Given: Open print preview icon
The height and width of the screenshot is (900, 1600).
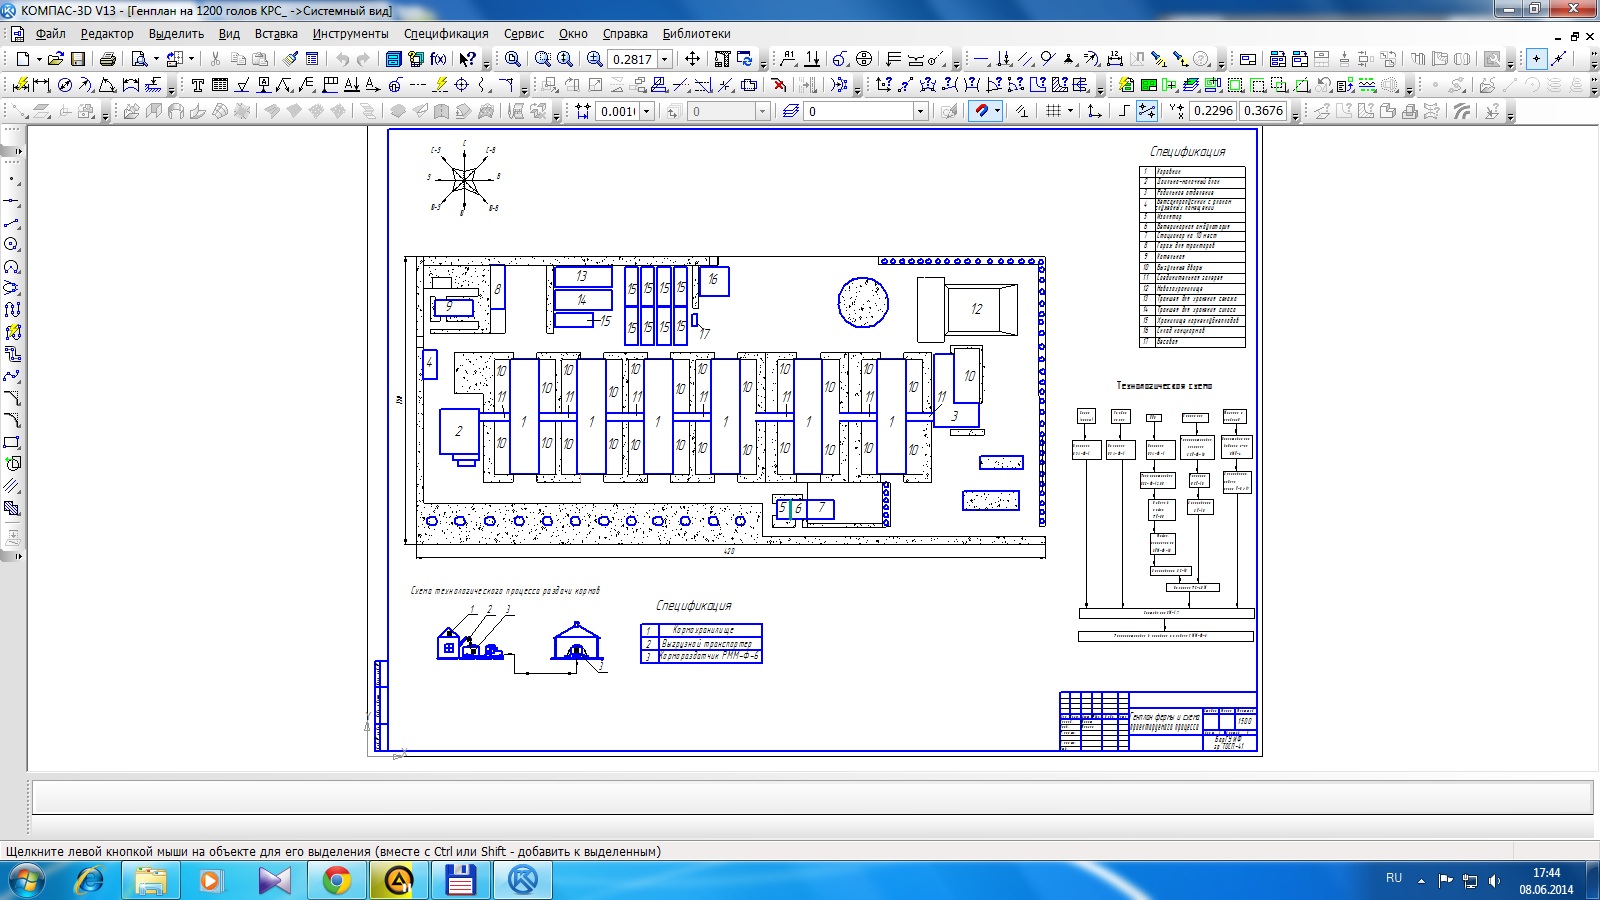Looking at the screenshot, I should 140,59.
